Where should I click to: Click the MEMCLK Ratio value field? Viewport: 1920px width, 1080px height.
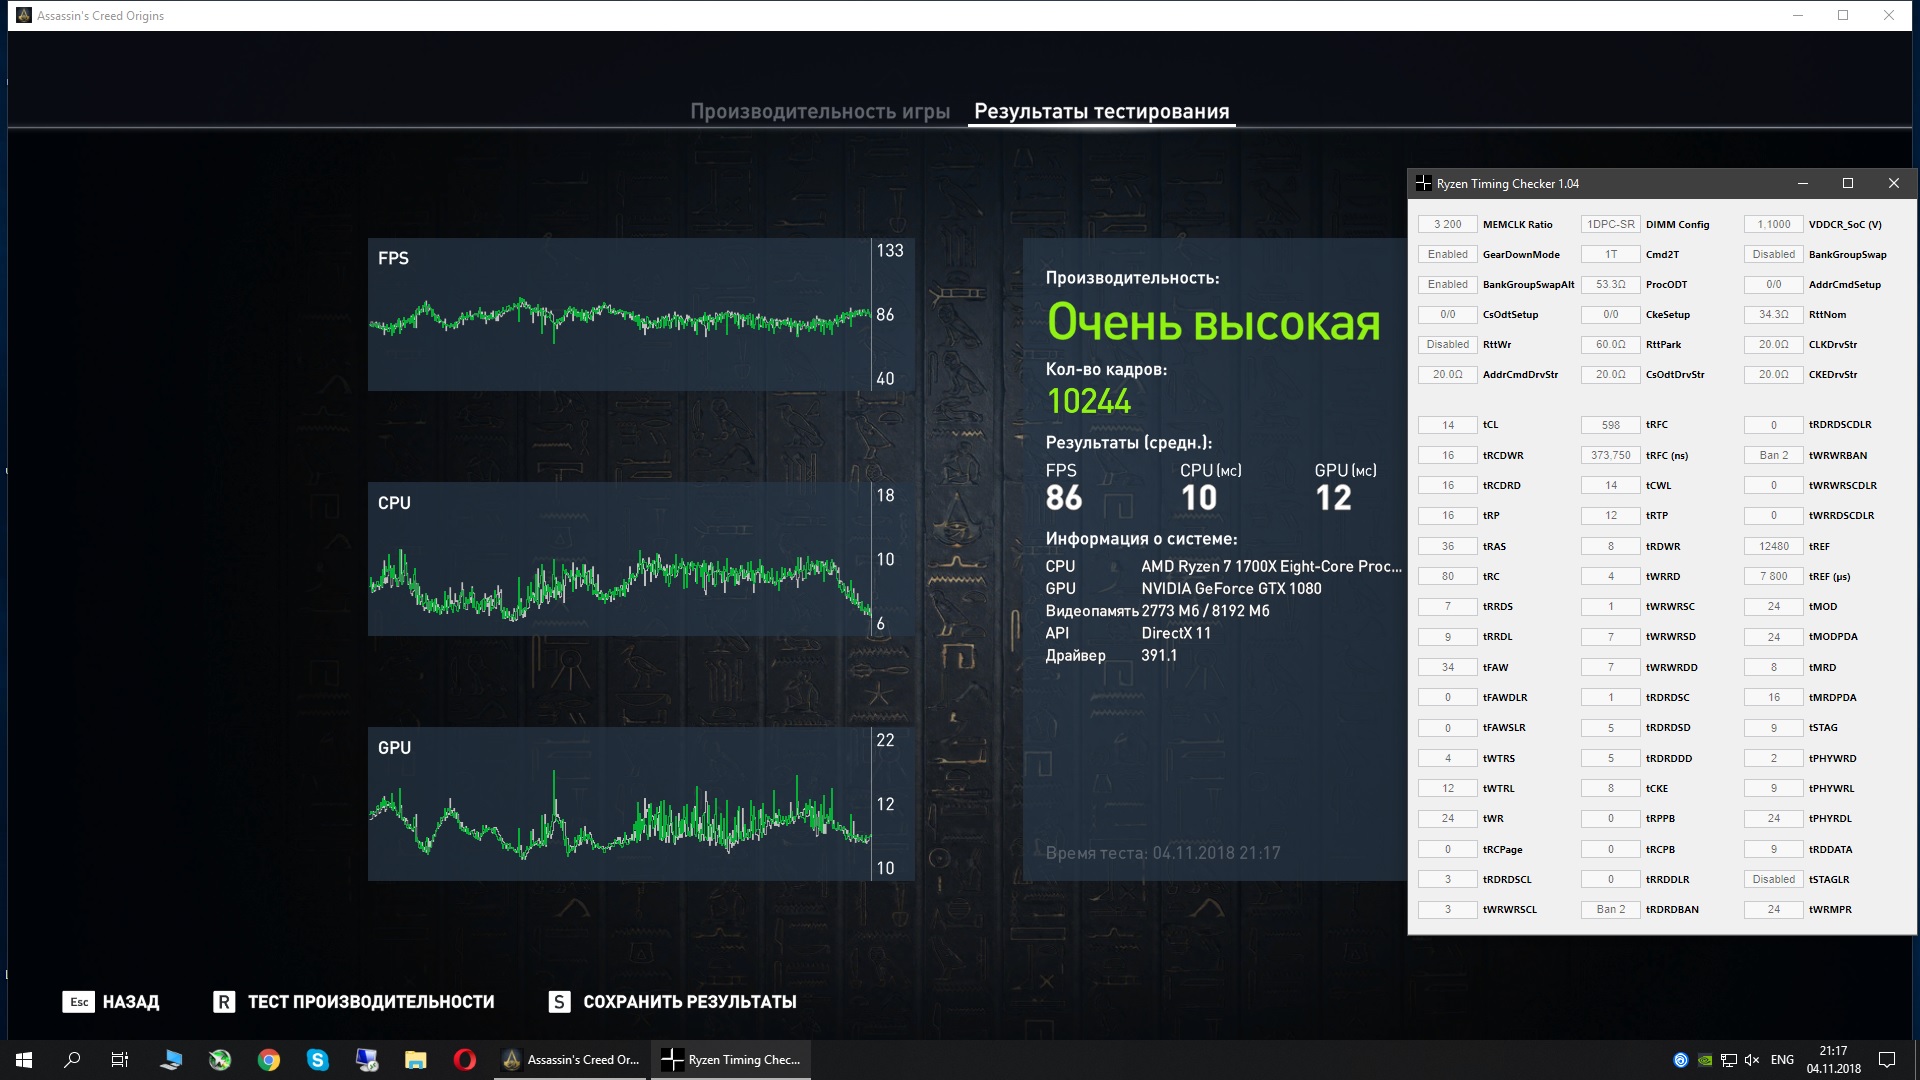(x=1447, y=224)
